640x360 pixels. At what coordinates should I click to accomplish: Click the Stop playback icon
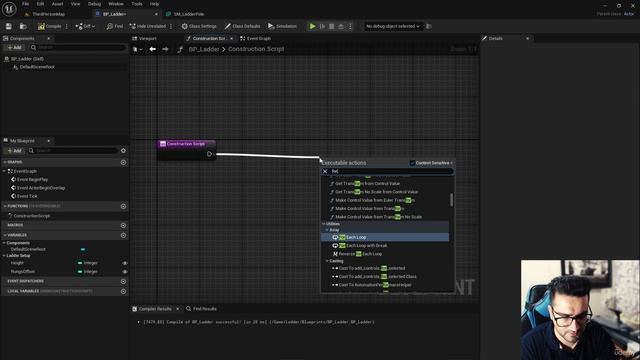click(x=331, y=26)
